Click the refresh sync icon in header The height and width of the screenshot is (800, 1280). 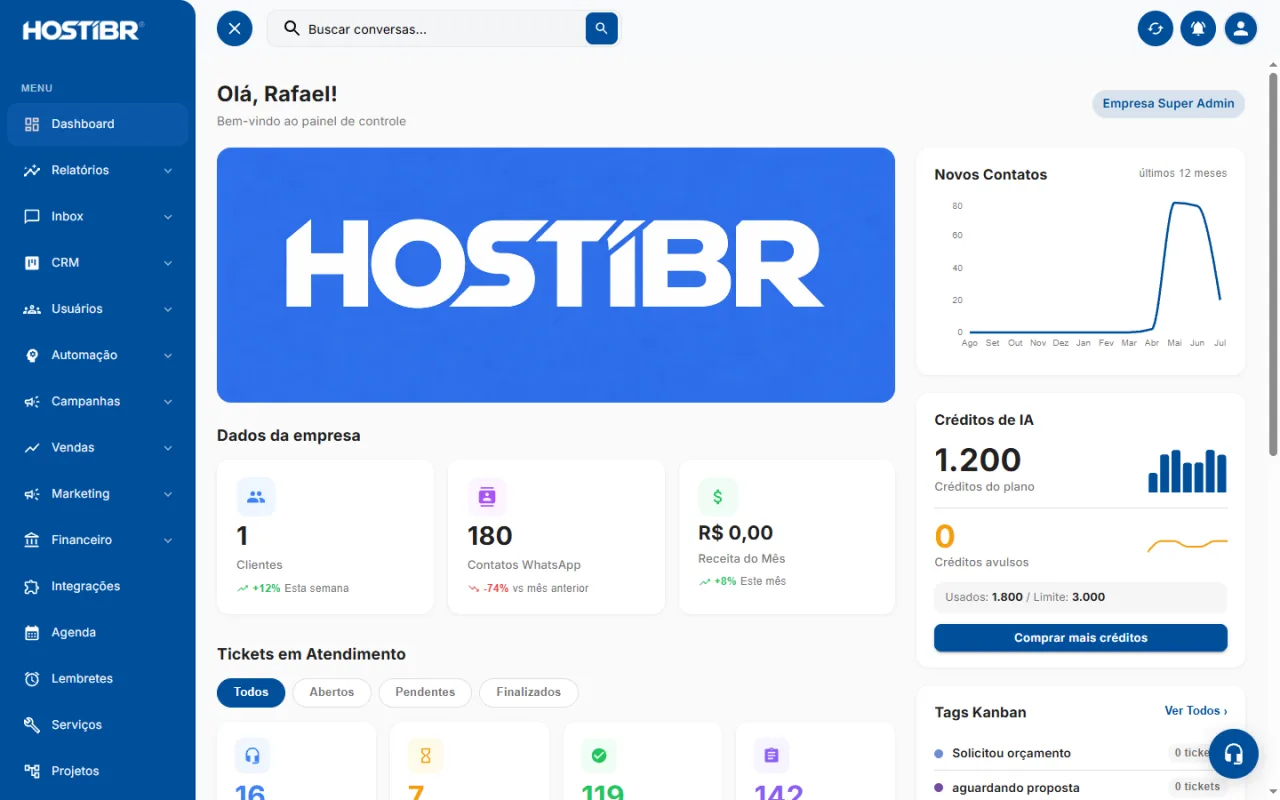(1155, 28)
